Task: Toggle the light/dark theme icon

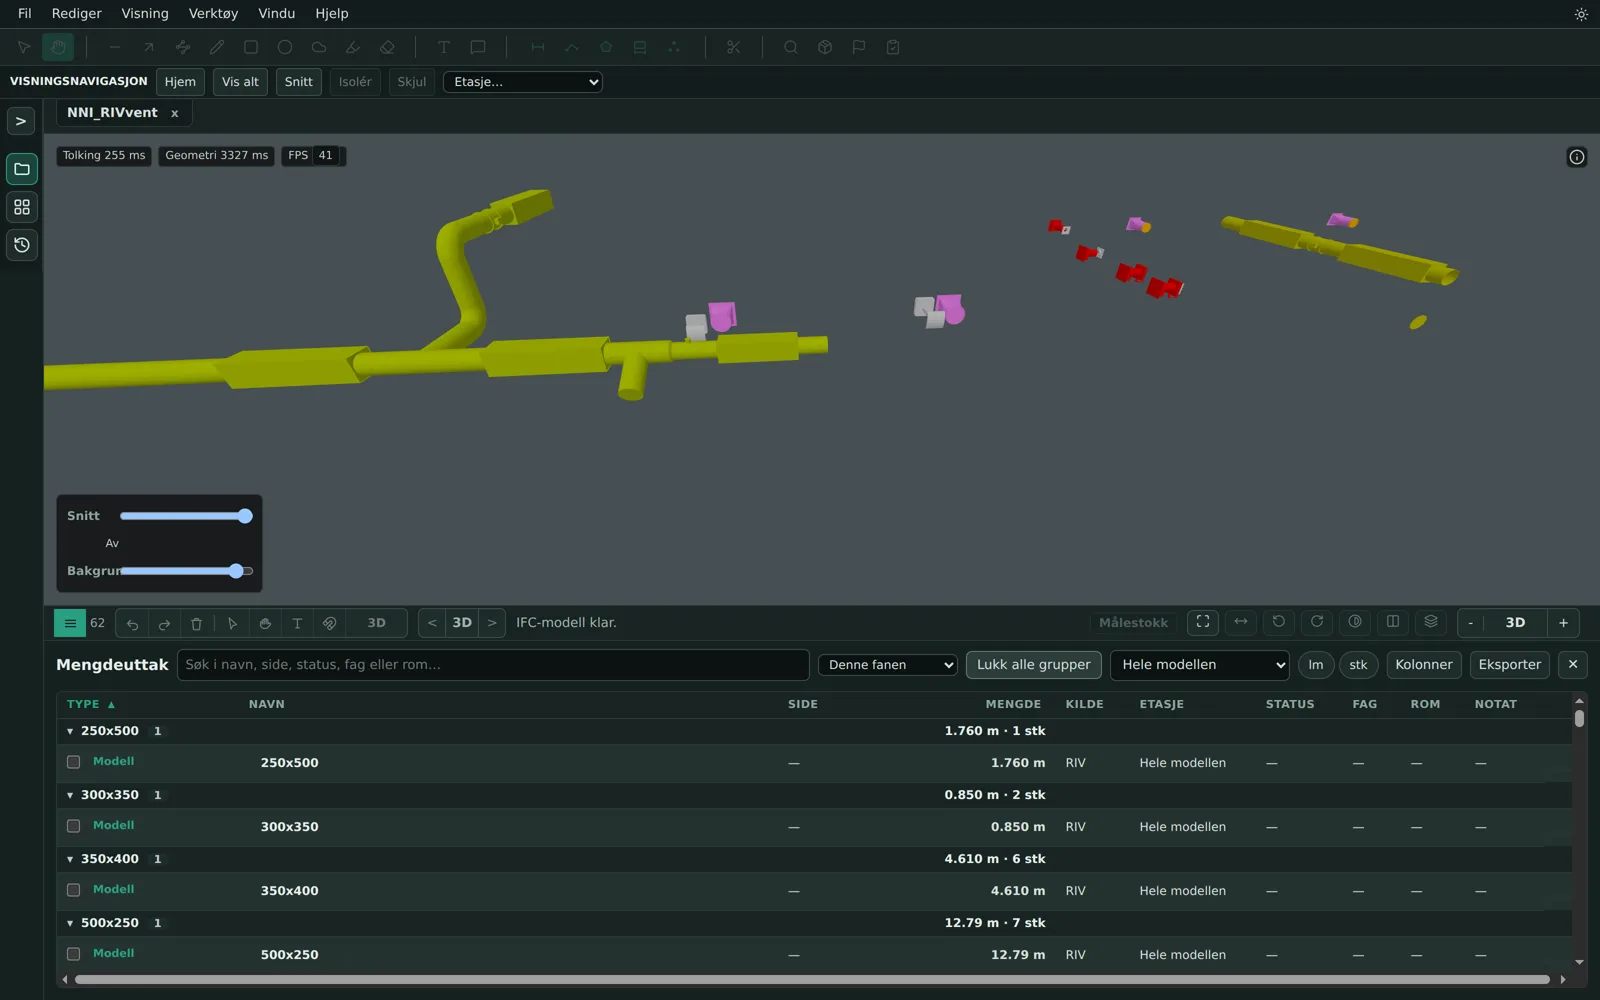Action: (x=1581, y=14)
